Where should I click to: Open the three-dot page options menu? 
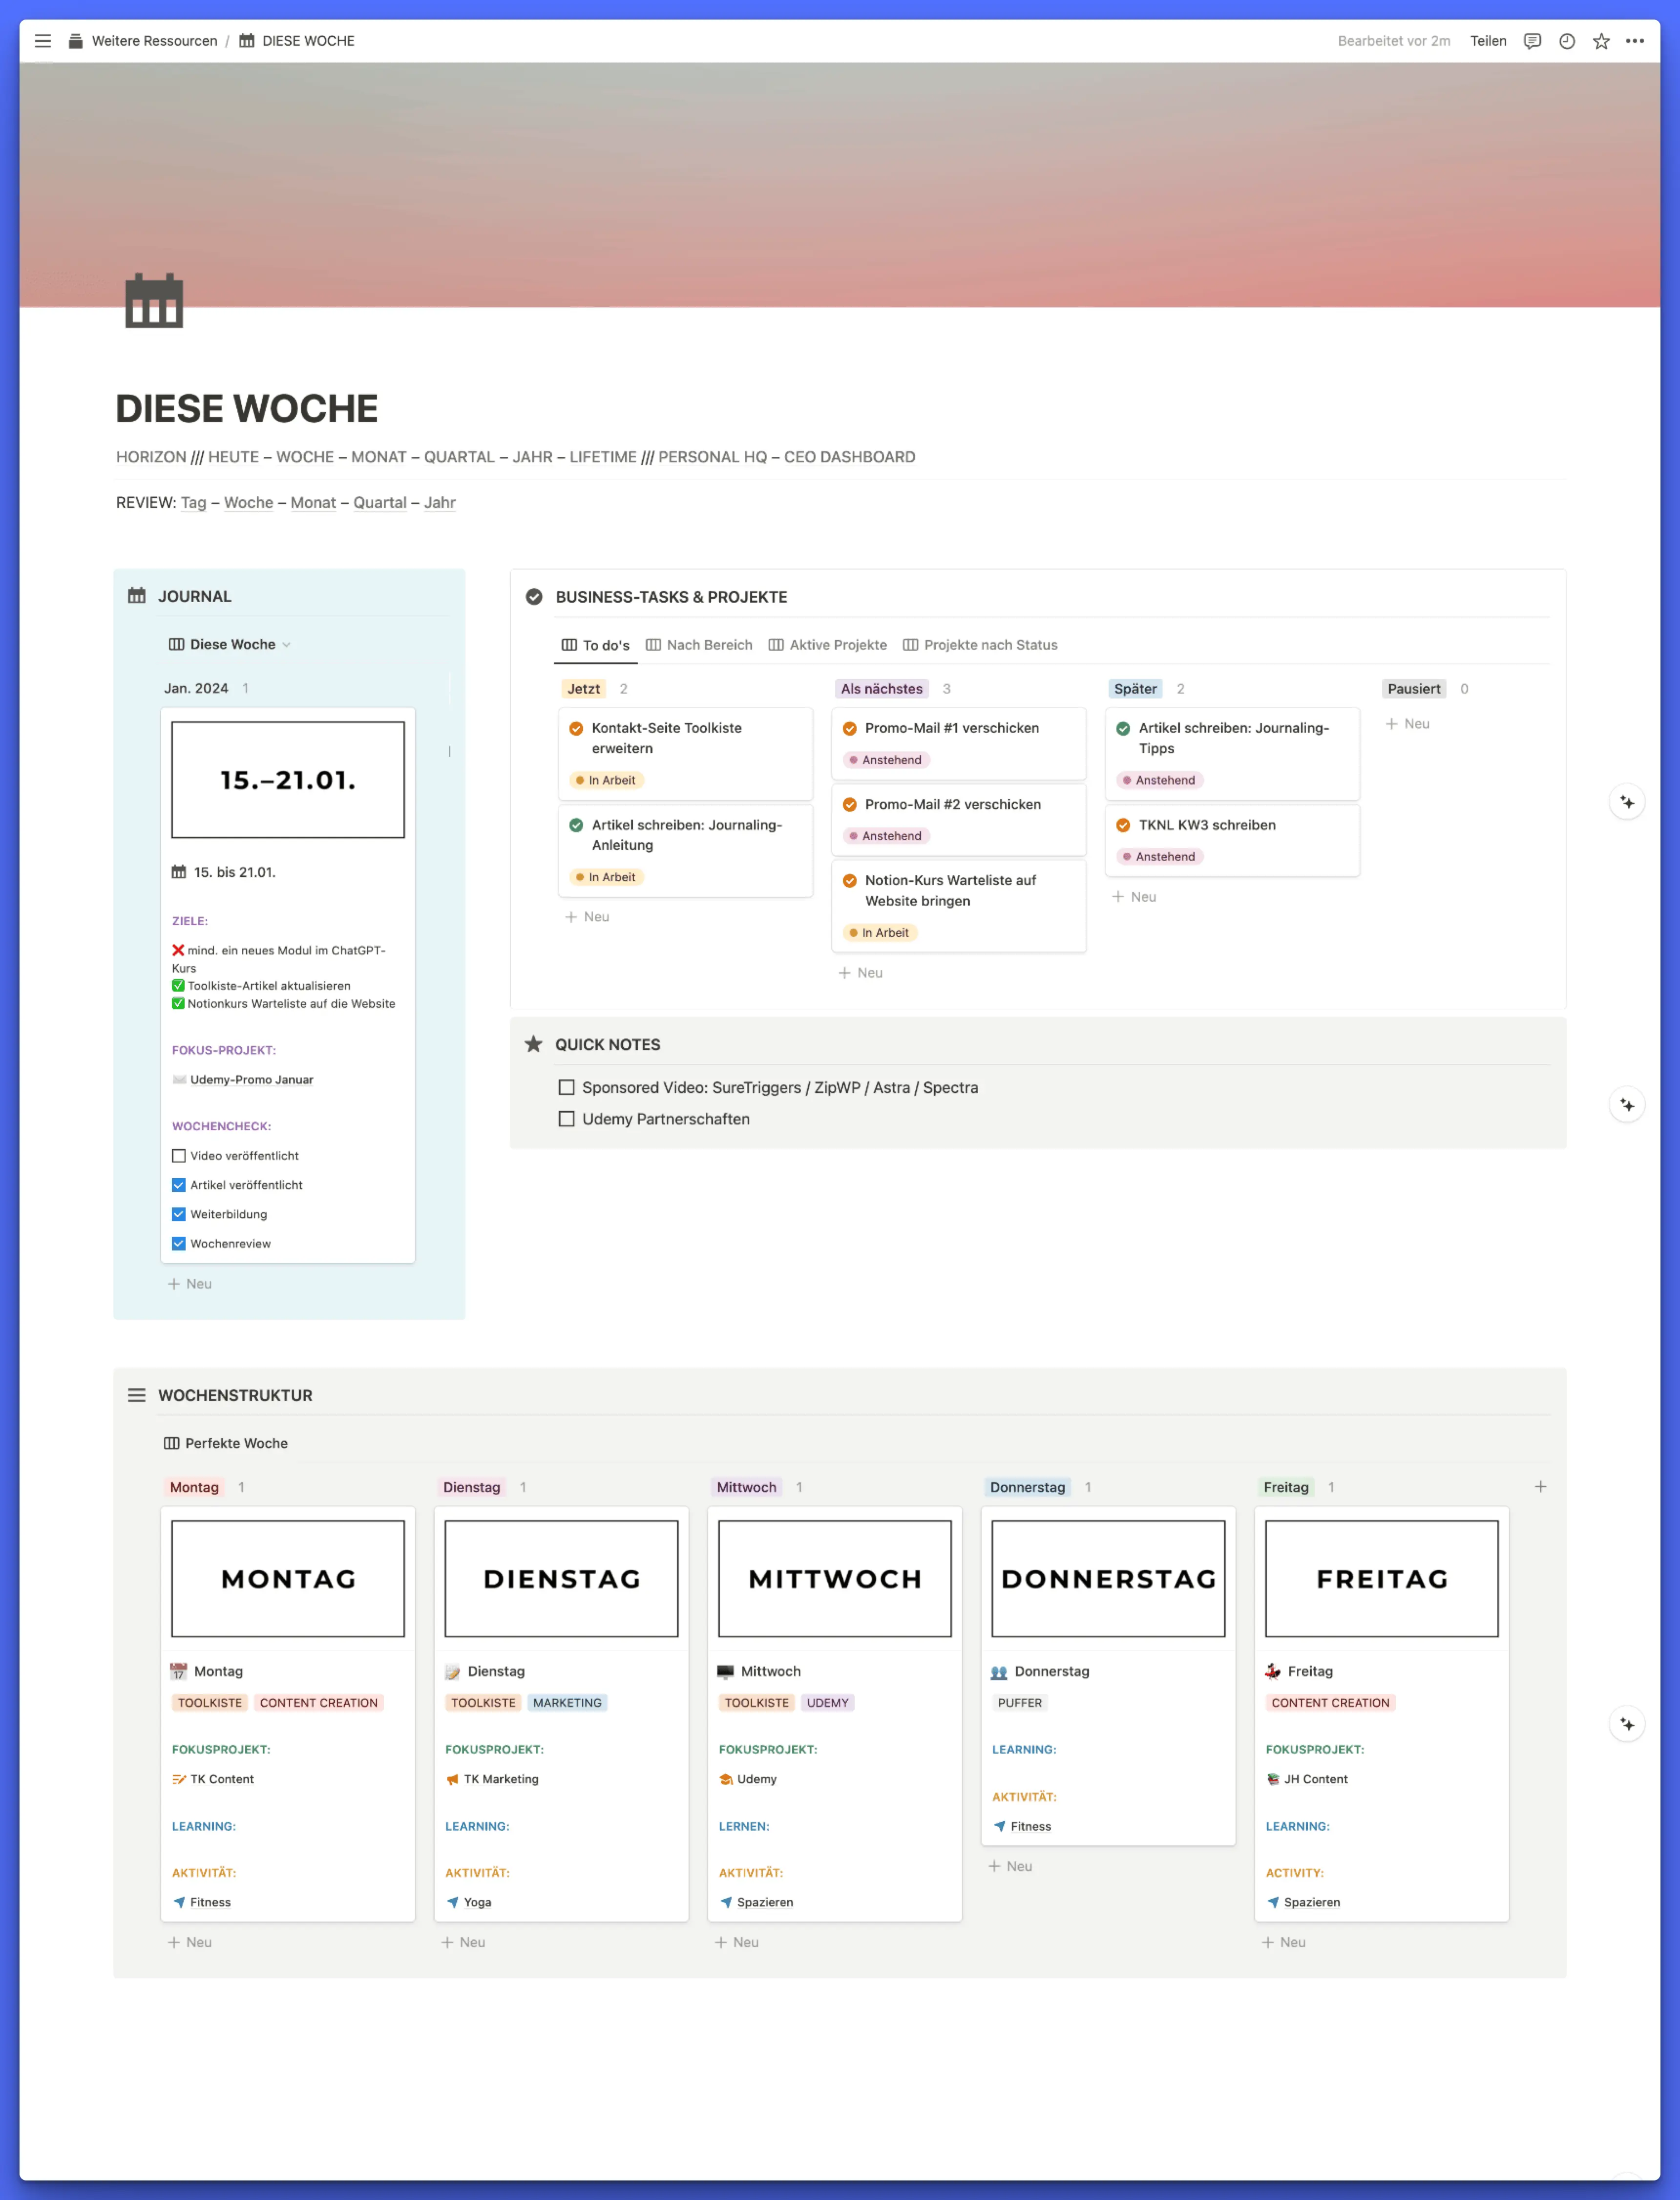(x=1635, y=41)
